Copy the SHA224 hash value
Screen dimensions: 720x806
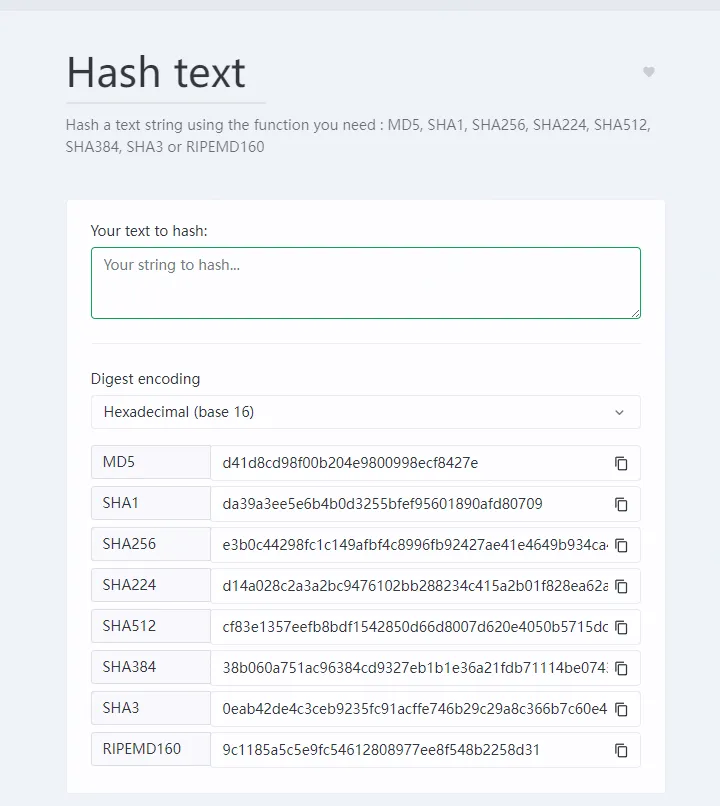pos(621,586)
